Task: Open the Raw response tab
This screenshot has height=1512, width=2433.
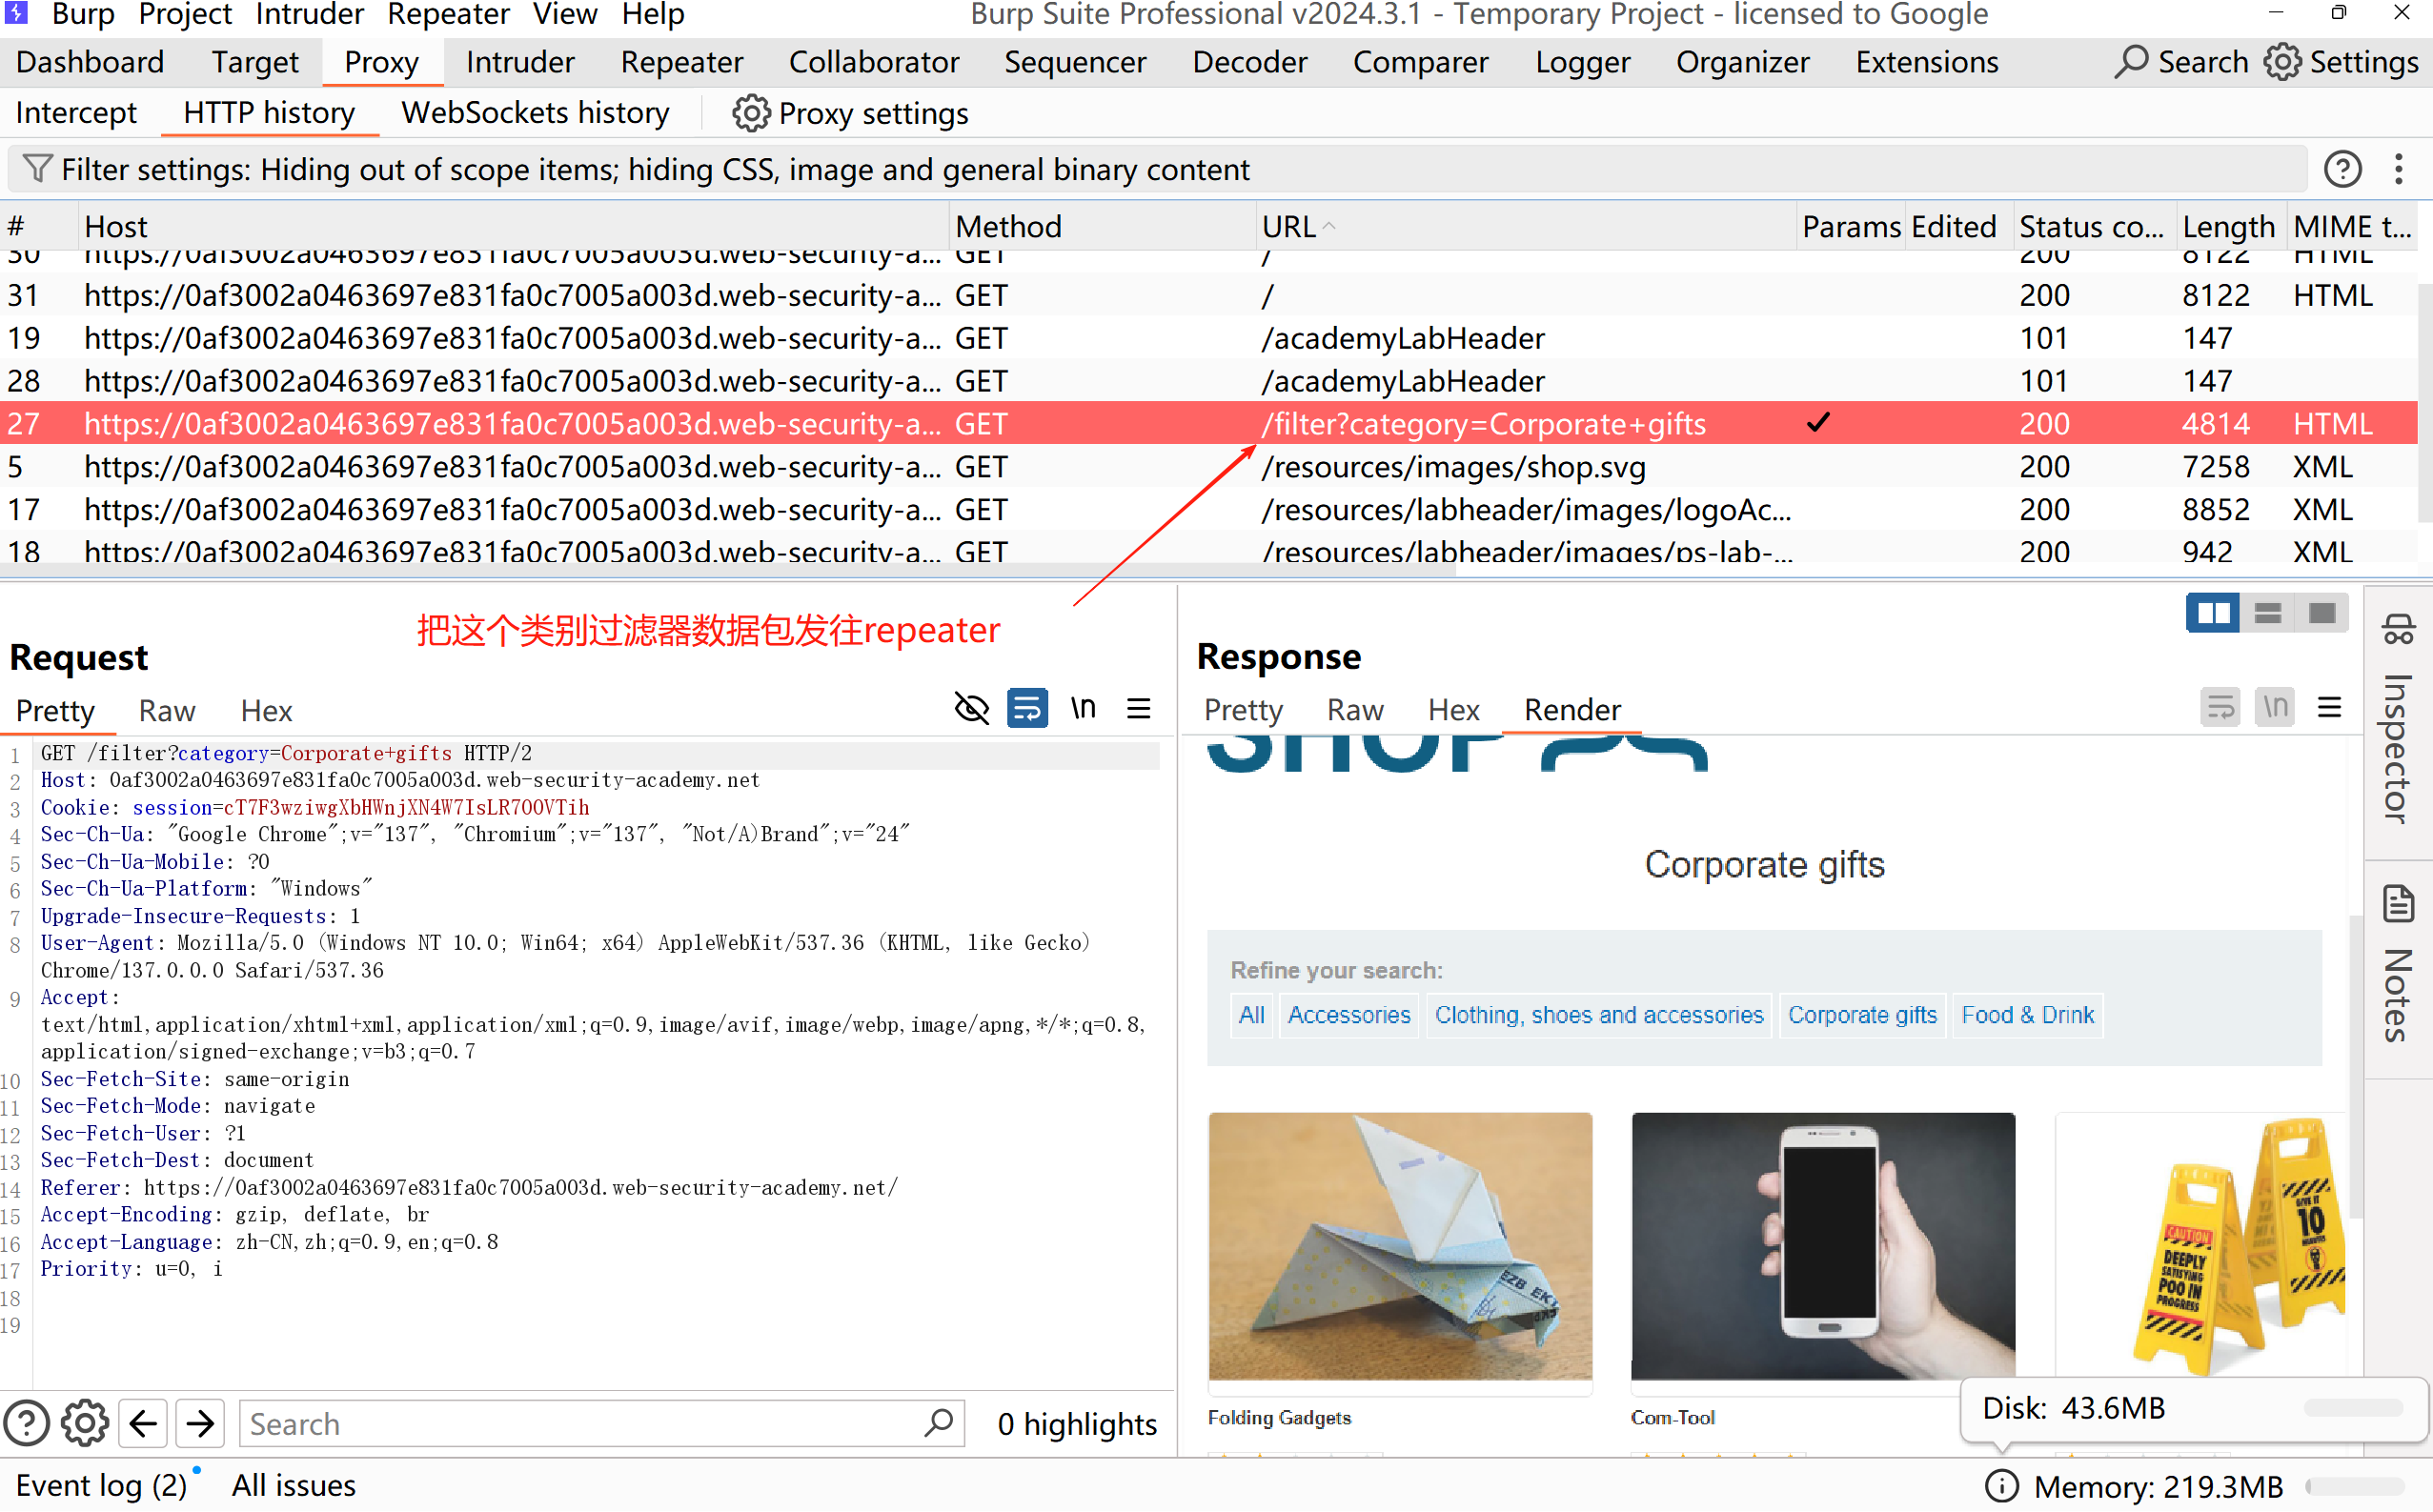Action: click(x=1354, y=710)
